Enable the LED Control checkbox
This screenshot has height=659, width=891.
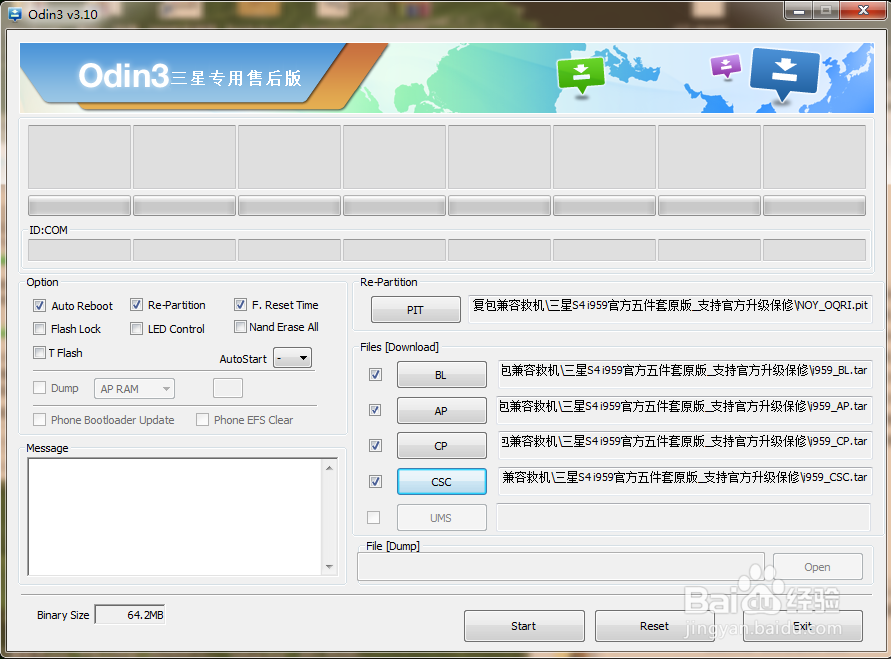(x=136, y=328)
